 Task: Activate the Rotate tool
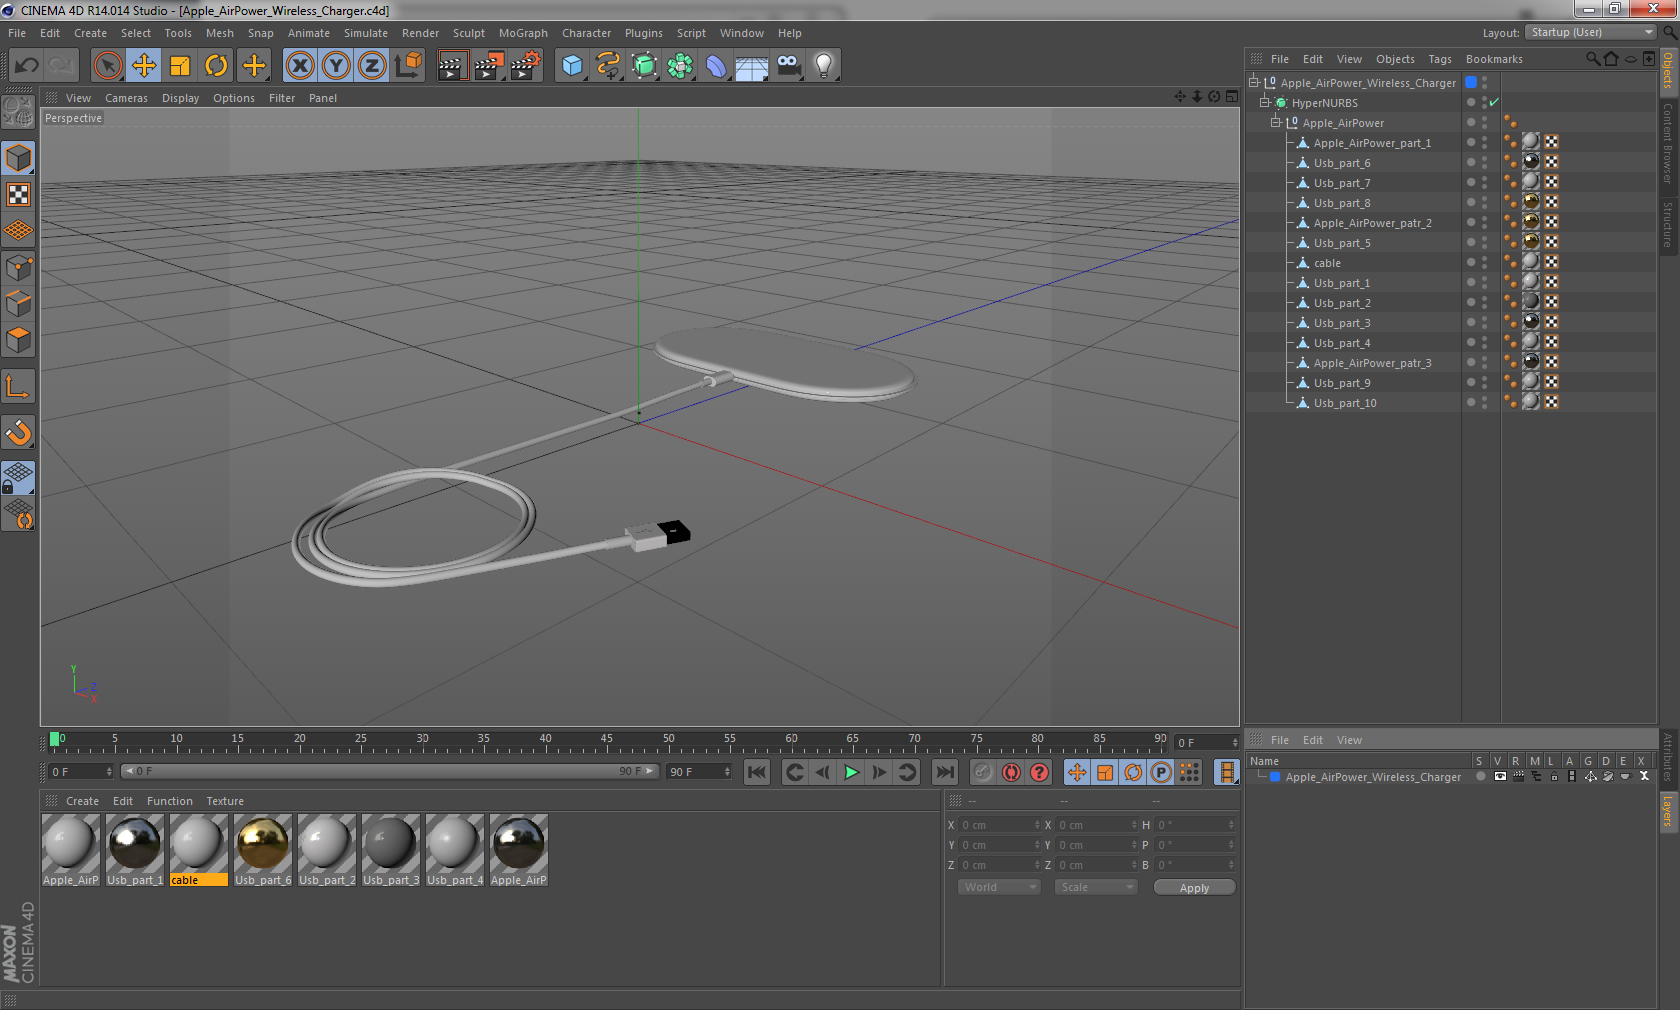click(x=216, y=66)
